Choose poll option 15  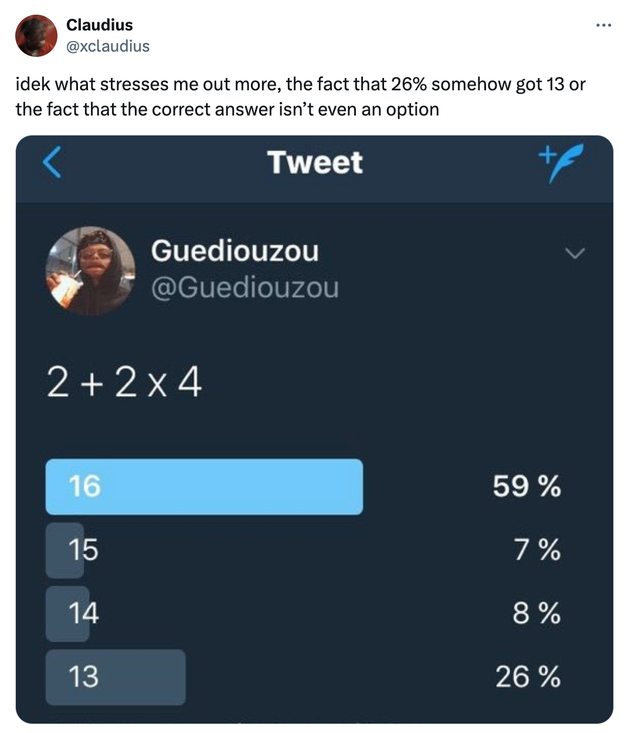point(84,549)
